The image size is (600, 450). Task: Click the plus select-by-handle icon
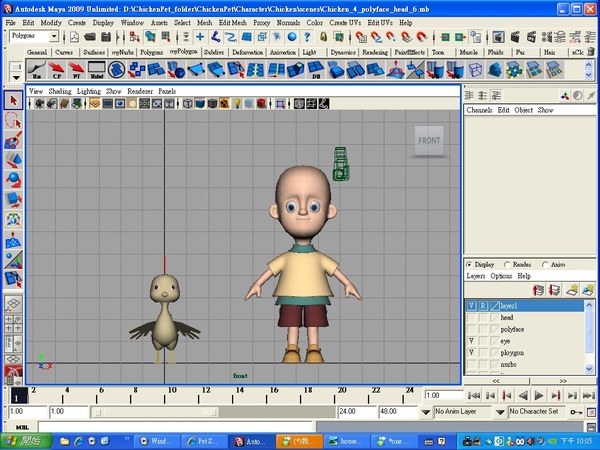(200, 37)
